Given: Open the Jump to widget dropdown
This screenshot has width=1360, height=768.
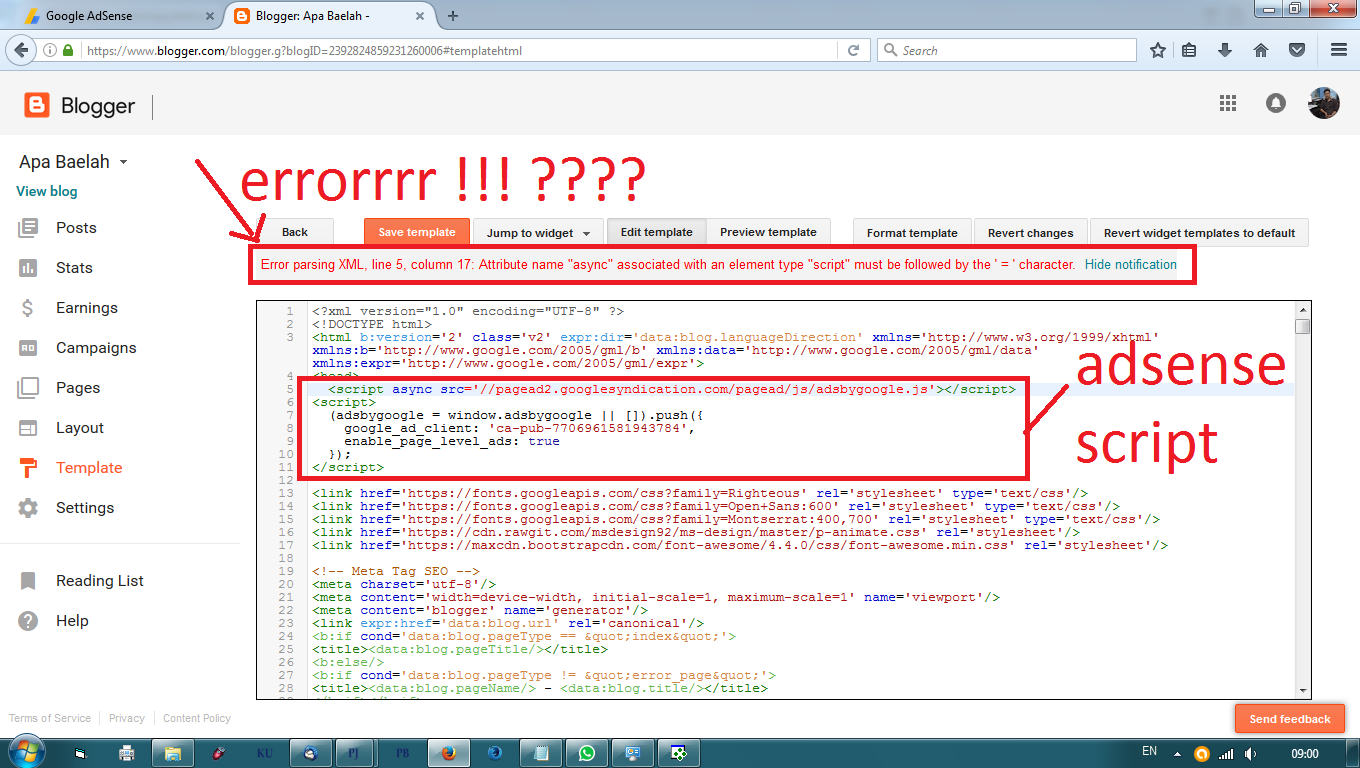Looking at the screenshot, I should coord(538,233).
